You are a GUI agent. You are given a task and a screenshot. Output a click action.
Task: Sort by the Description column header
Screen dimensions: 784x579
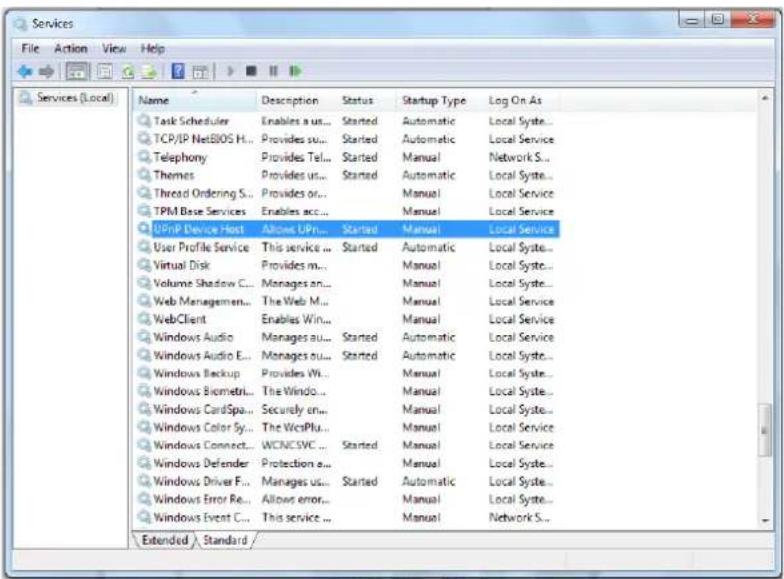(x=298, y=100)
